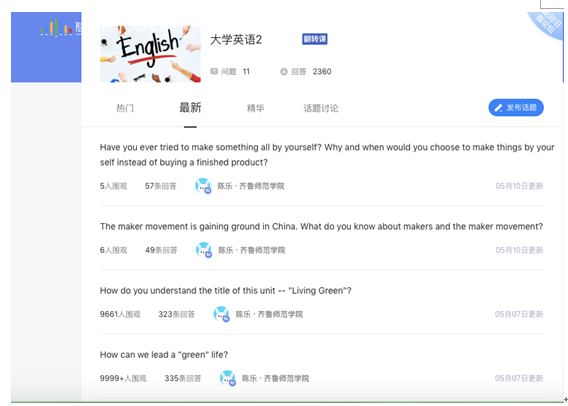The image size is (568, 406).
Task: Switch to the 话题讨论 tab
Action: 321,108
